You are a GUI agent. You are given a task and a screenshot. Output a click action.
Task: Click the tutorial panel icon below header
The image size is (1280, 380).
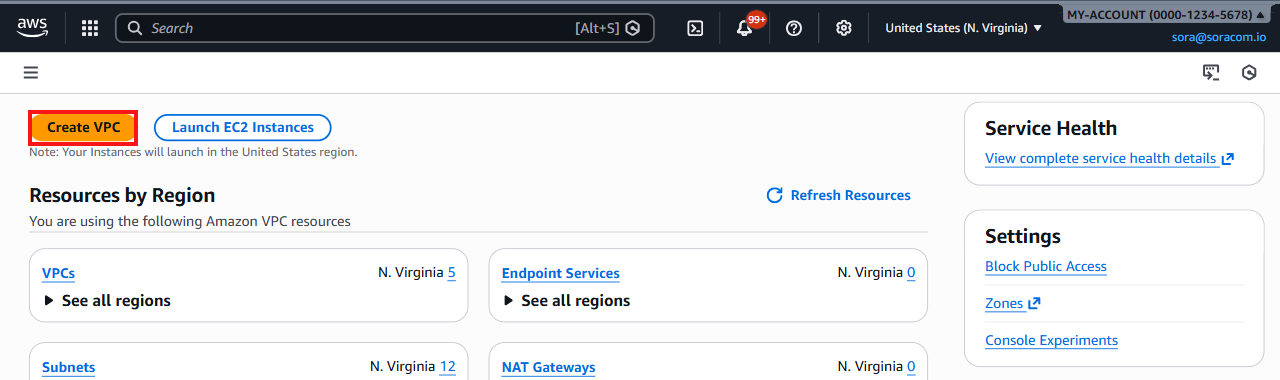pos(1211,72)
